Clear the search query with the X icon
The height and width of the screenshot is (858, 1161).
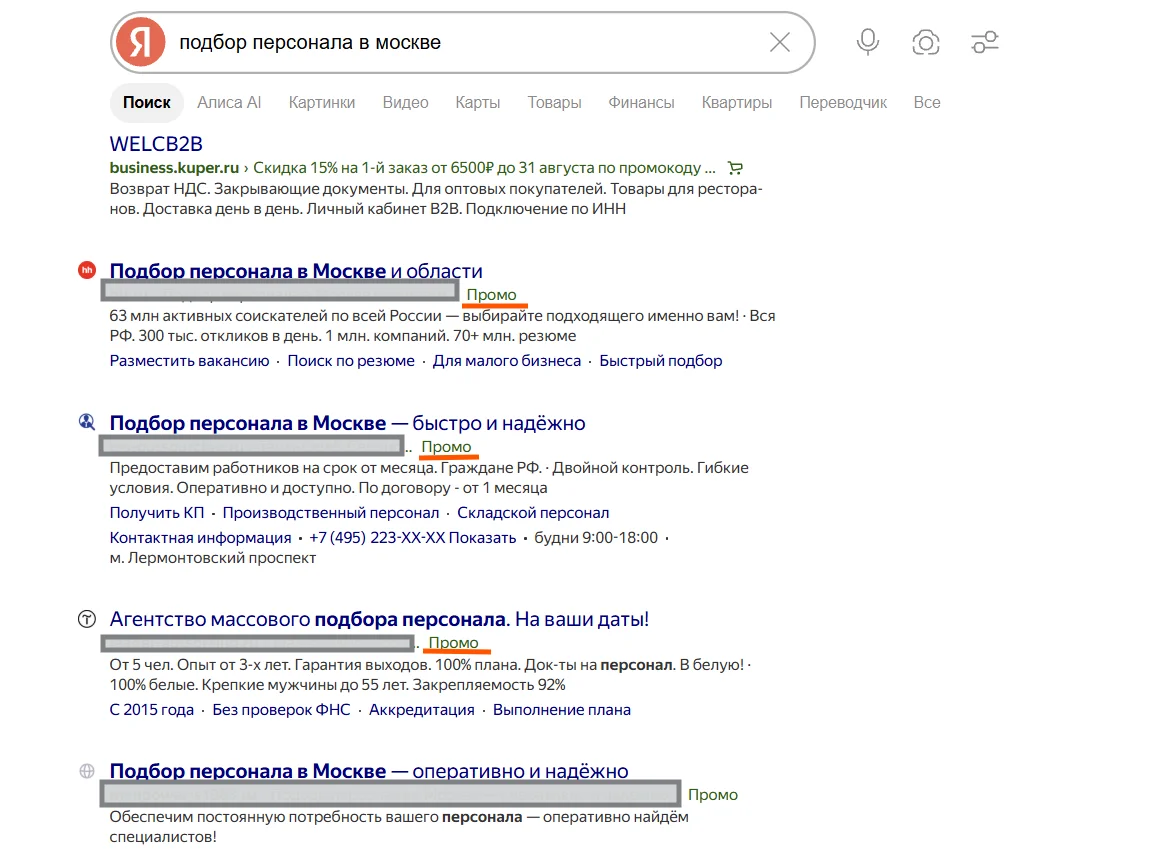[780, 42]
